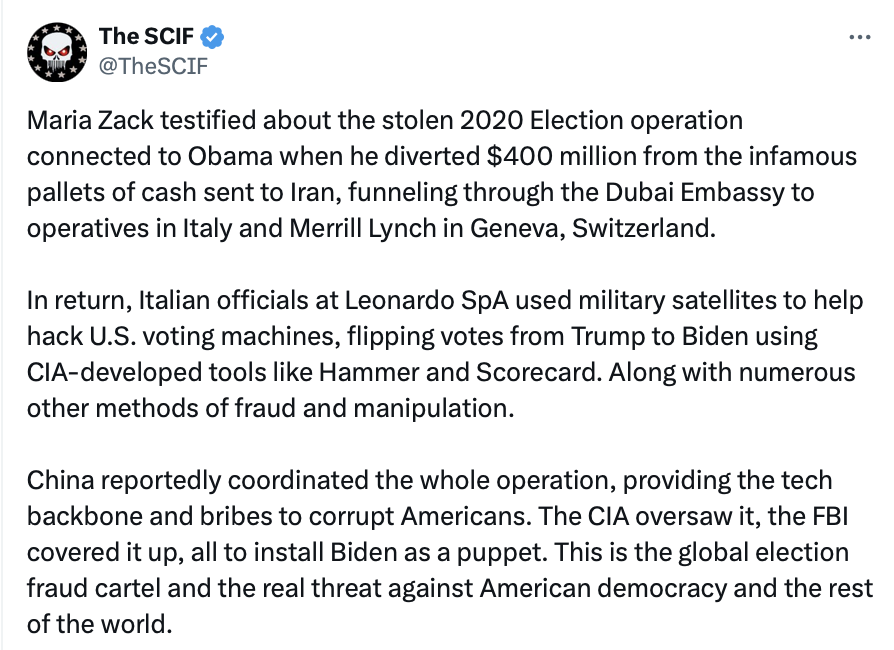This screenshot has width=894, height=650.
Task: Click the paragraph starting with Maria Zack testified
Action: point(440,174)
